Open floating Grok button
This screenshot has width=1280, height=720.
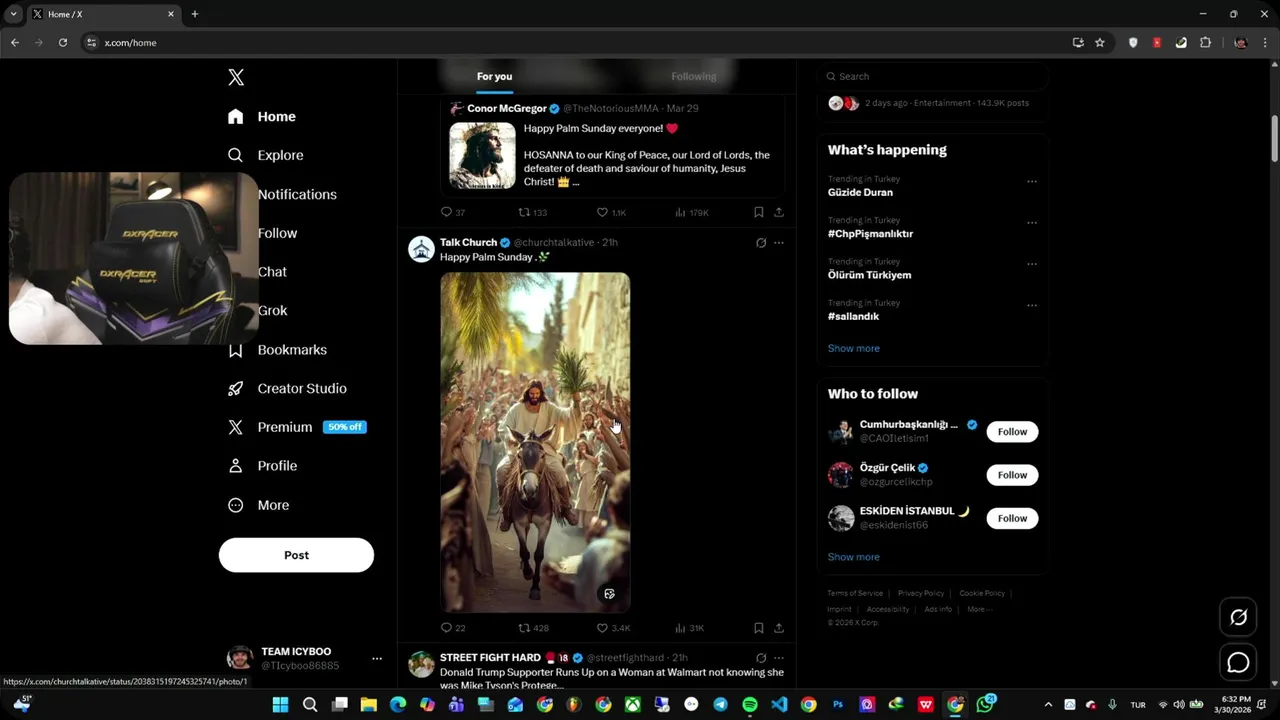(x=1238, y=618)
